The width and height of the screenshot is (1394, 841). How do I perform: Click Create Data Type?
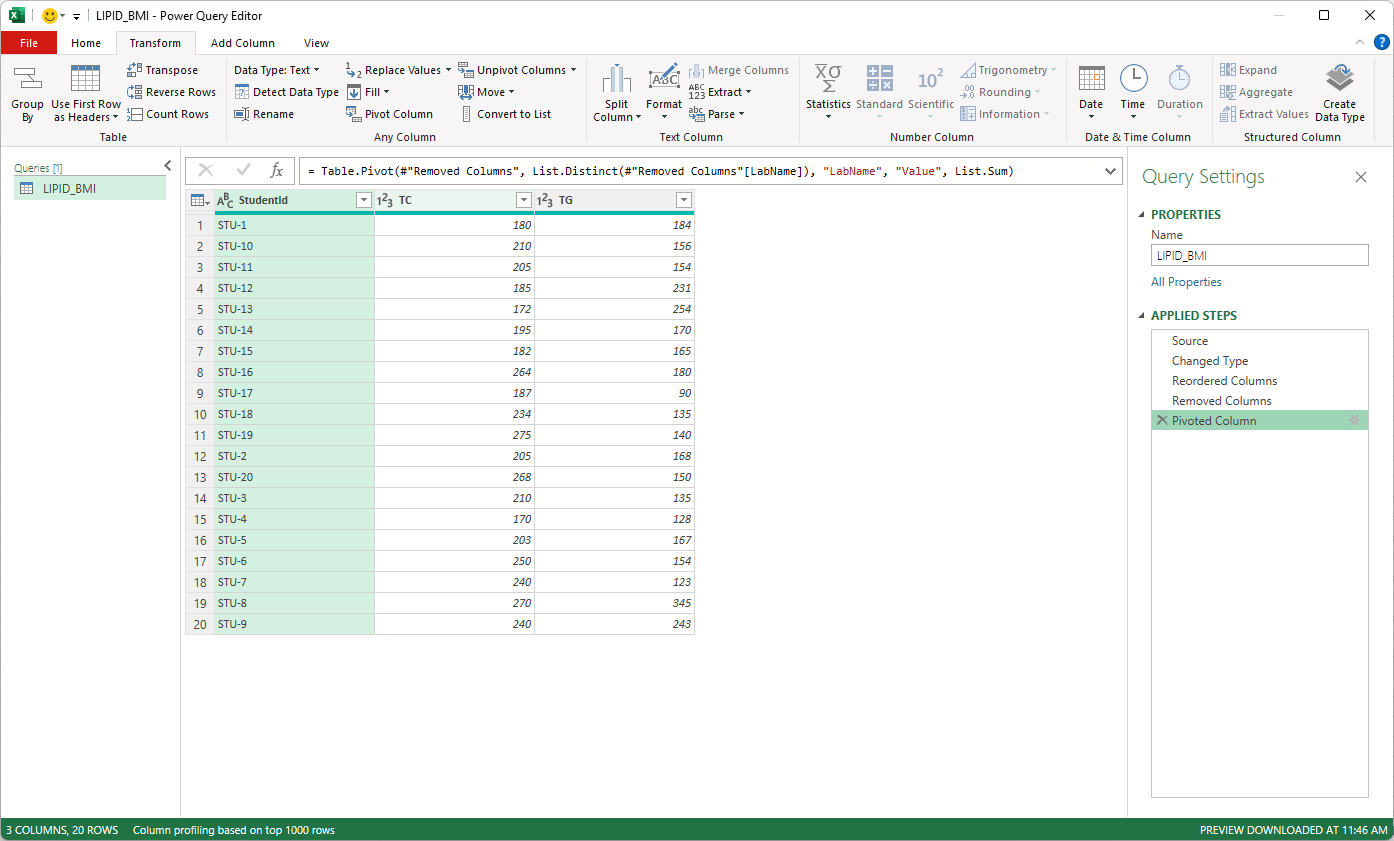[x=1340, y=94]
